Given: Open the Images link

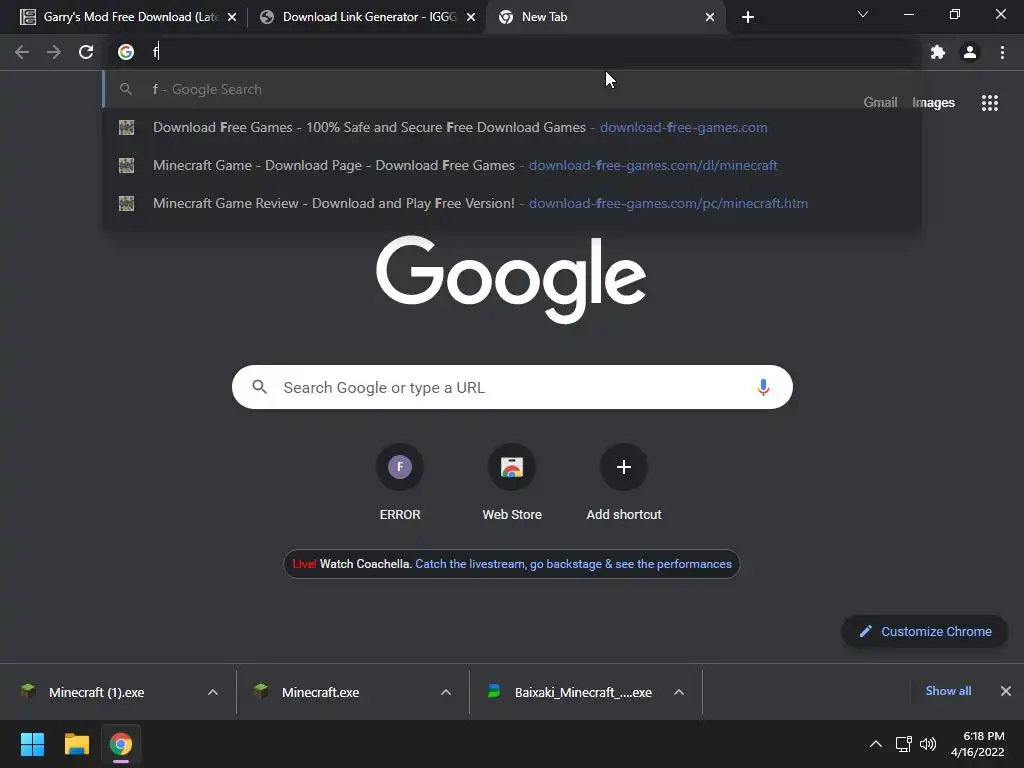Looking at the screenshot, I should coord(933,103).
